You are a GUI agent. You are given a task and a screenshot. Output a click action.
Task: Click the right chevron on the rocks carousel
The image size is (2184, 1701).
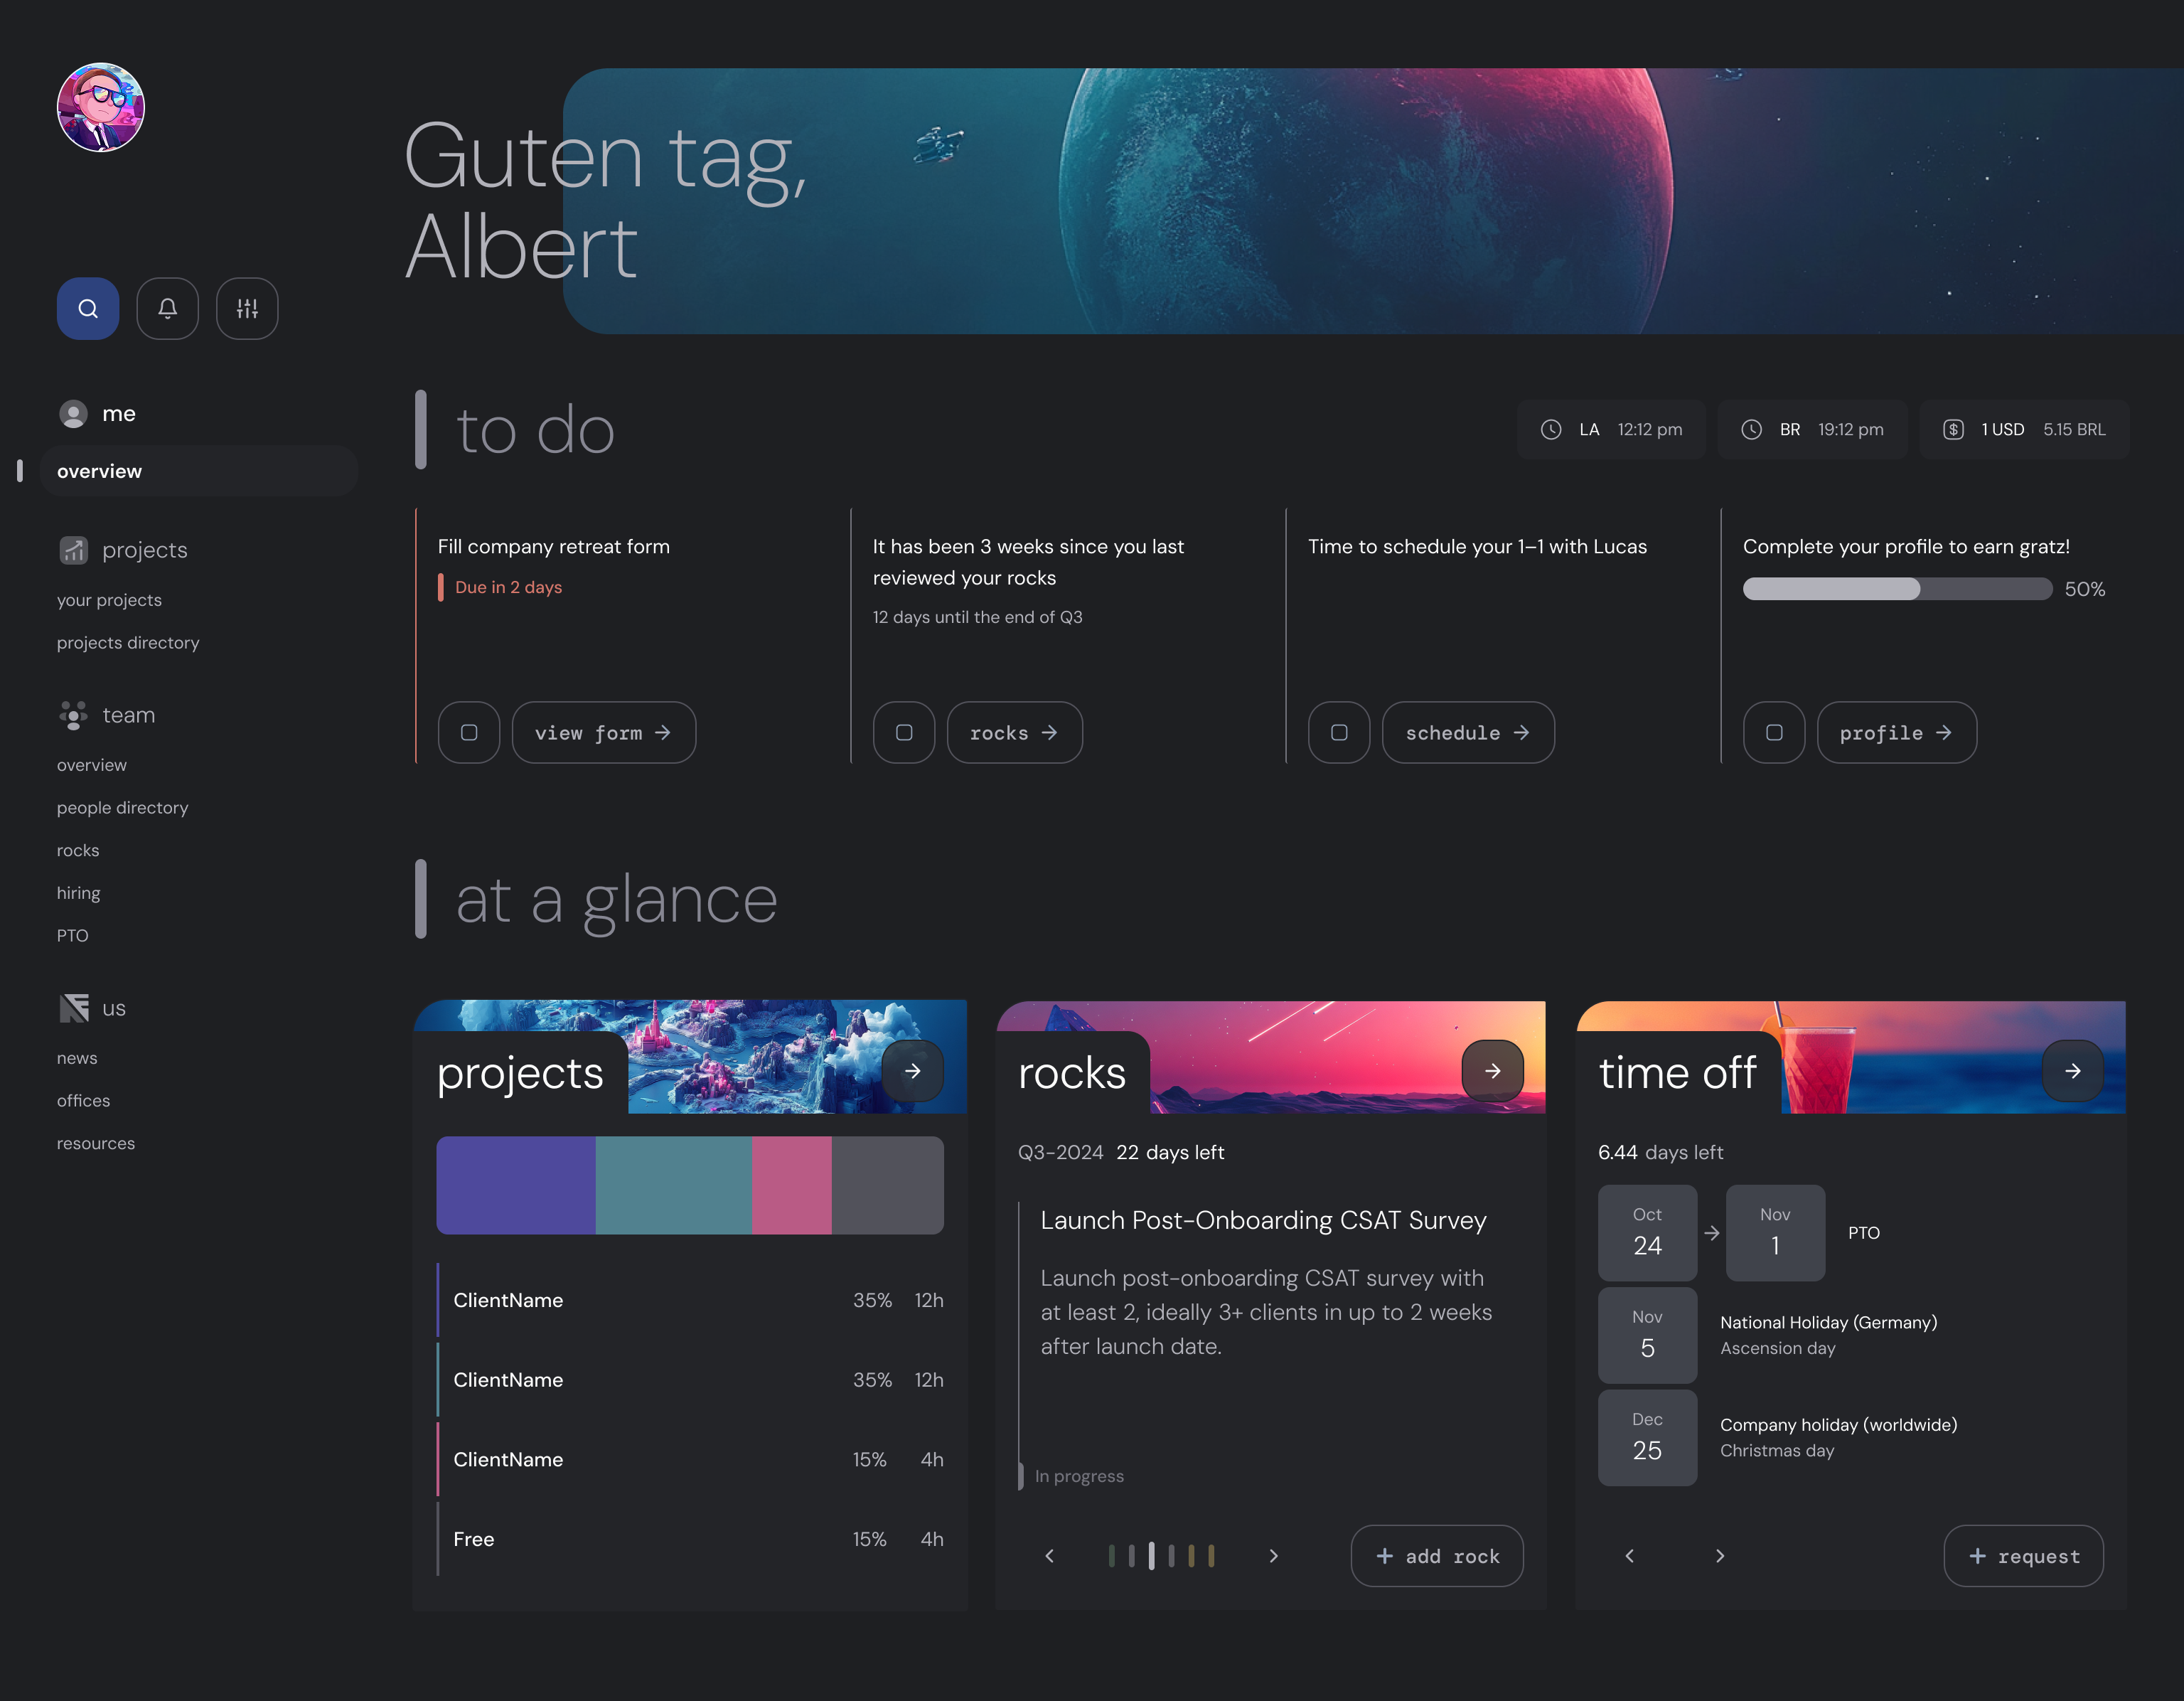tap(1274, 1556)
